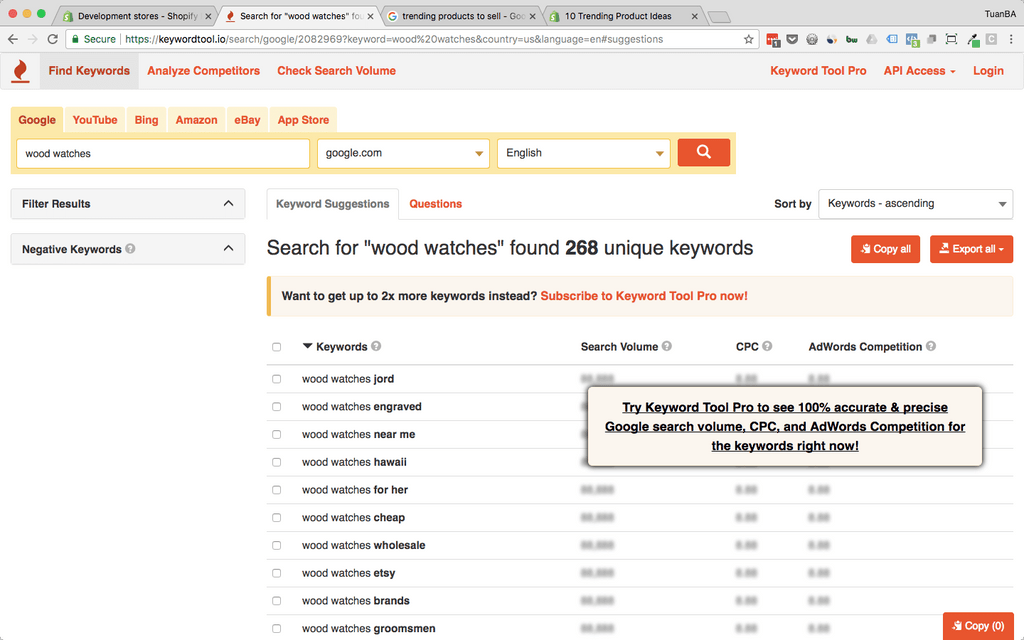
Task: Open the Sort by dropdown
Action: click(915, 204)
